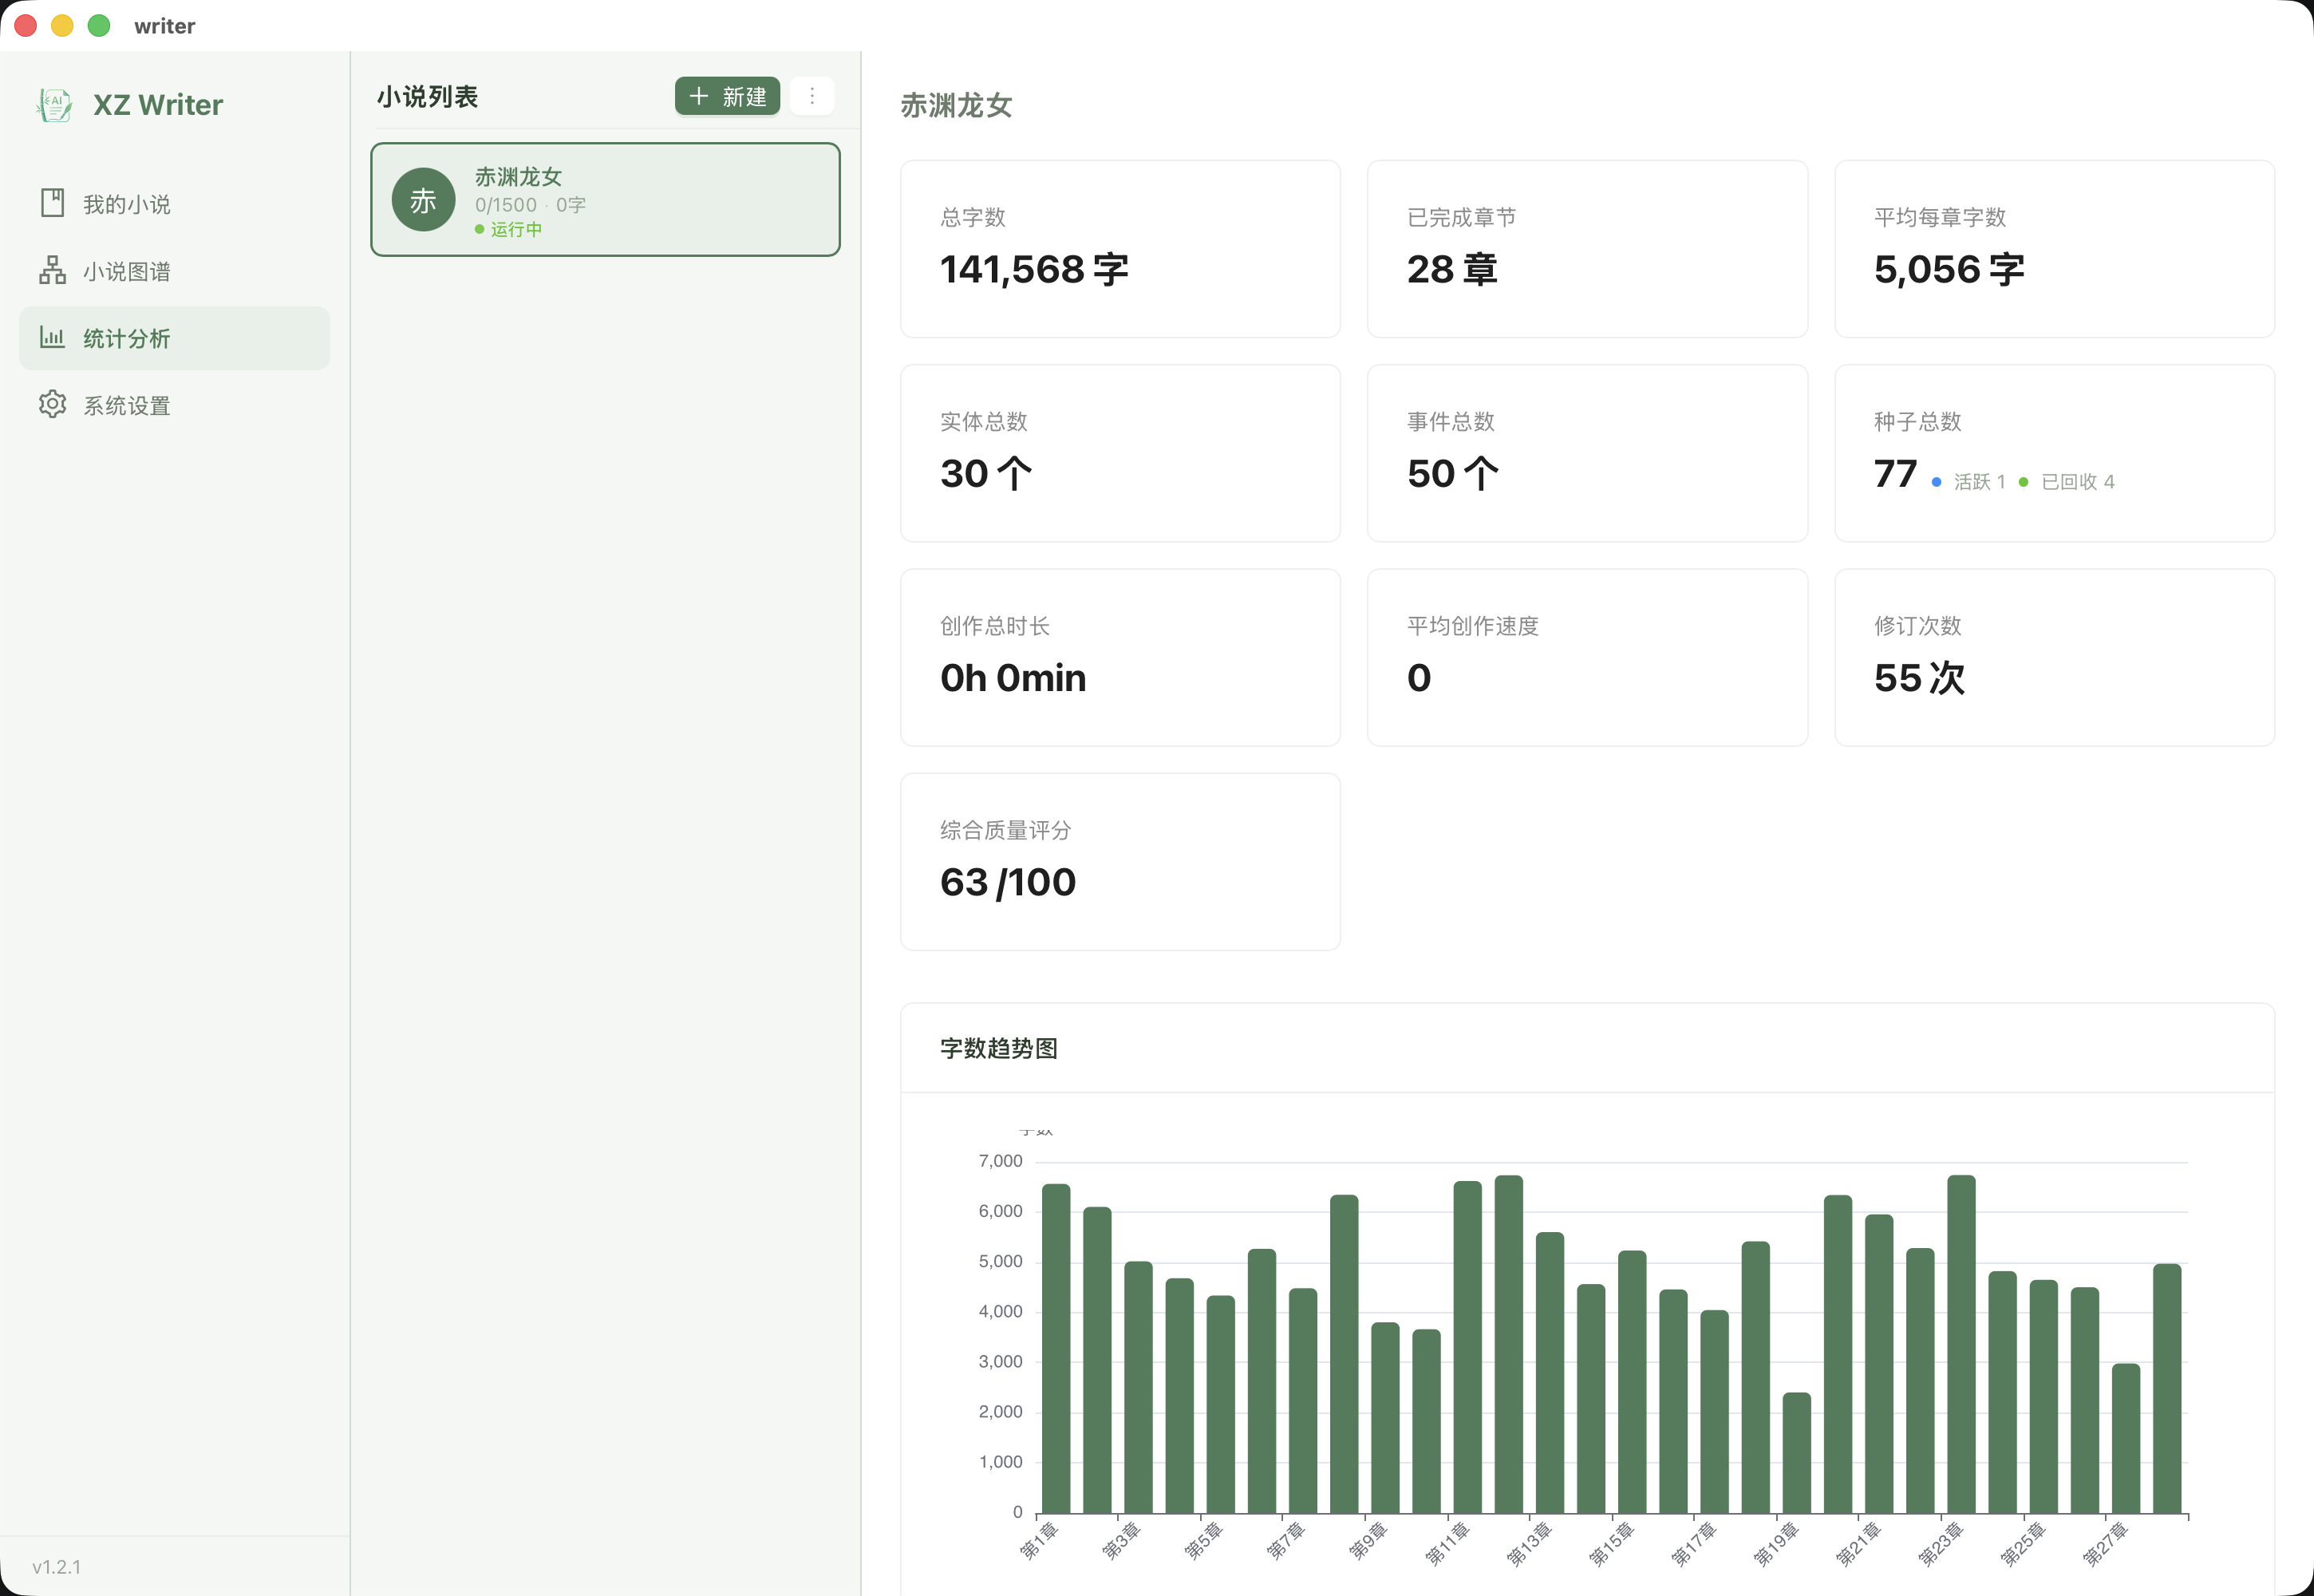Click the 创作总时长 0h 0min card
Viewport: 2314px width, 1596px height.
point(1120,657)
